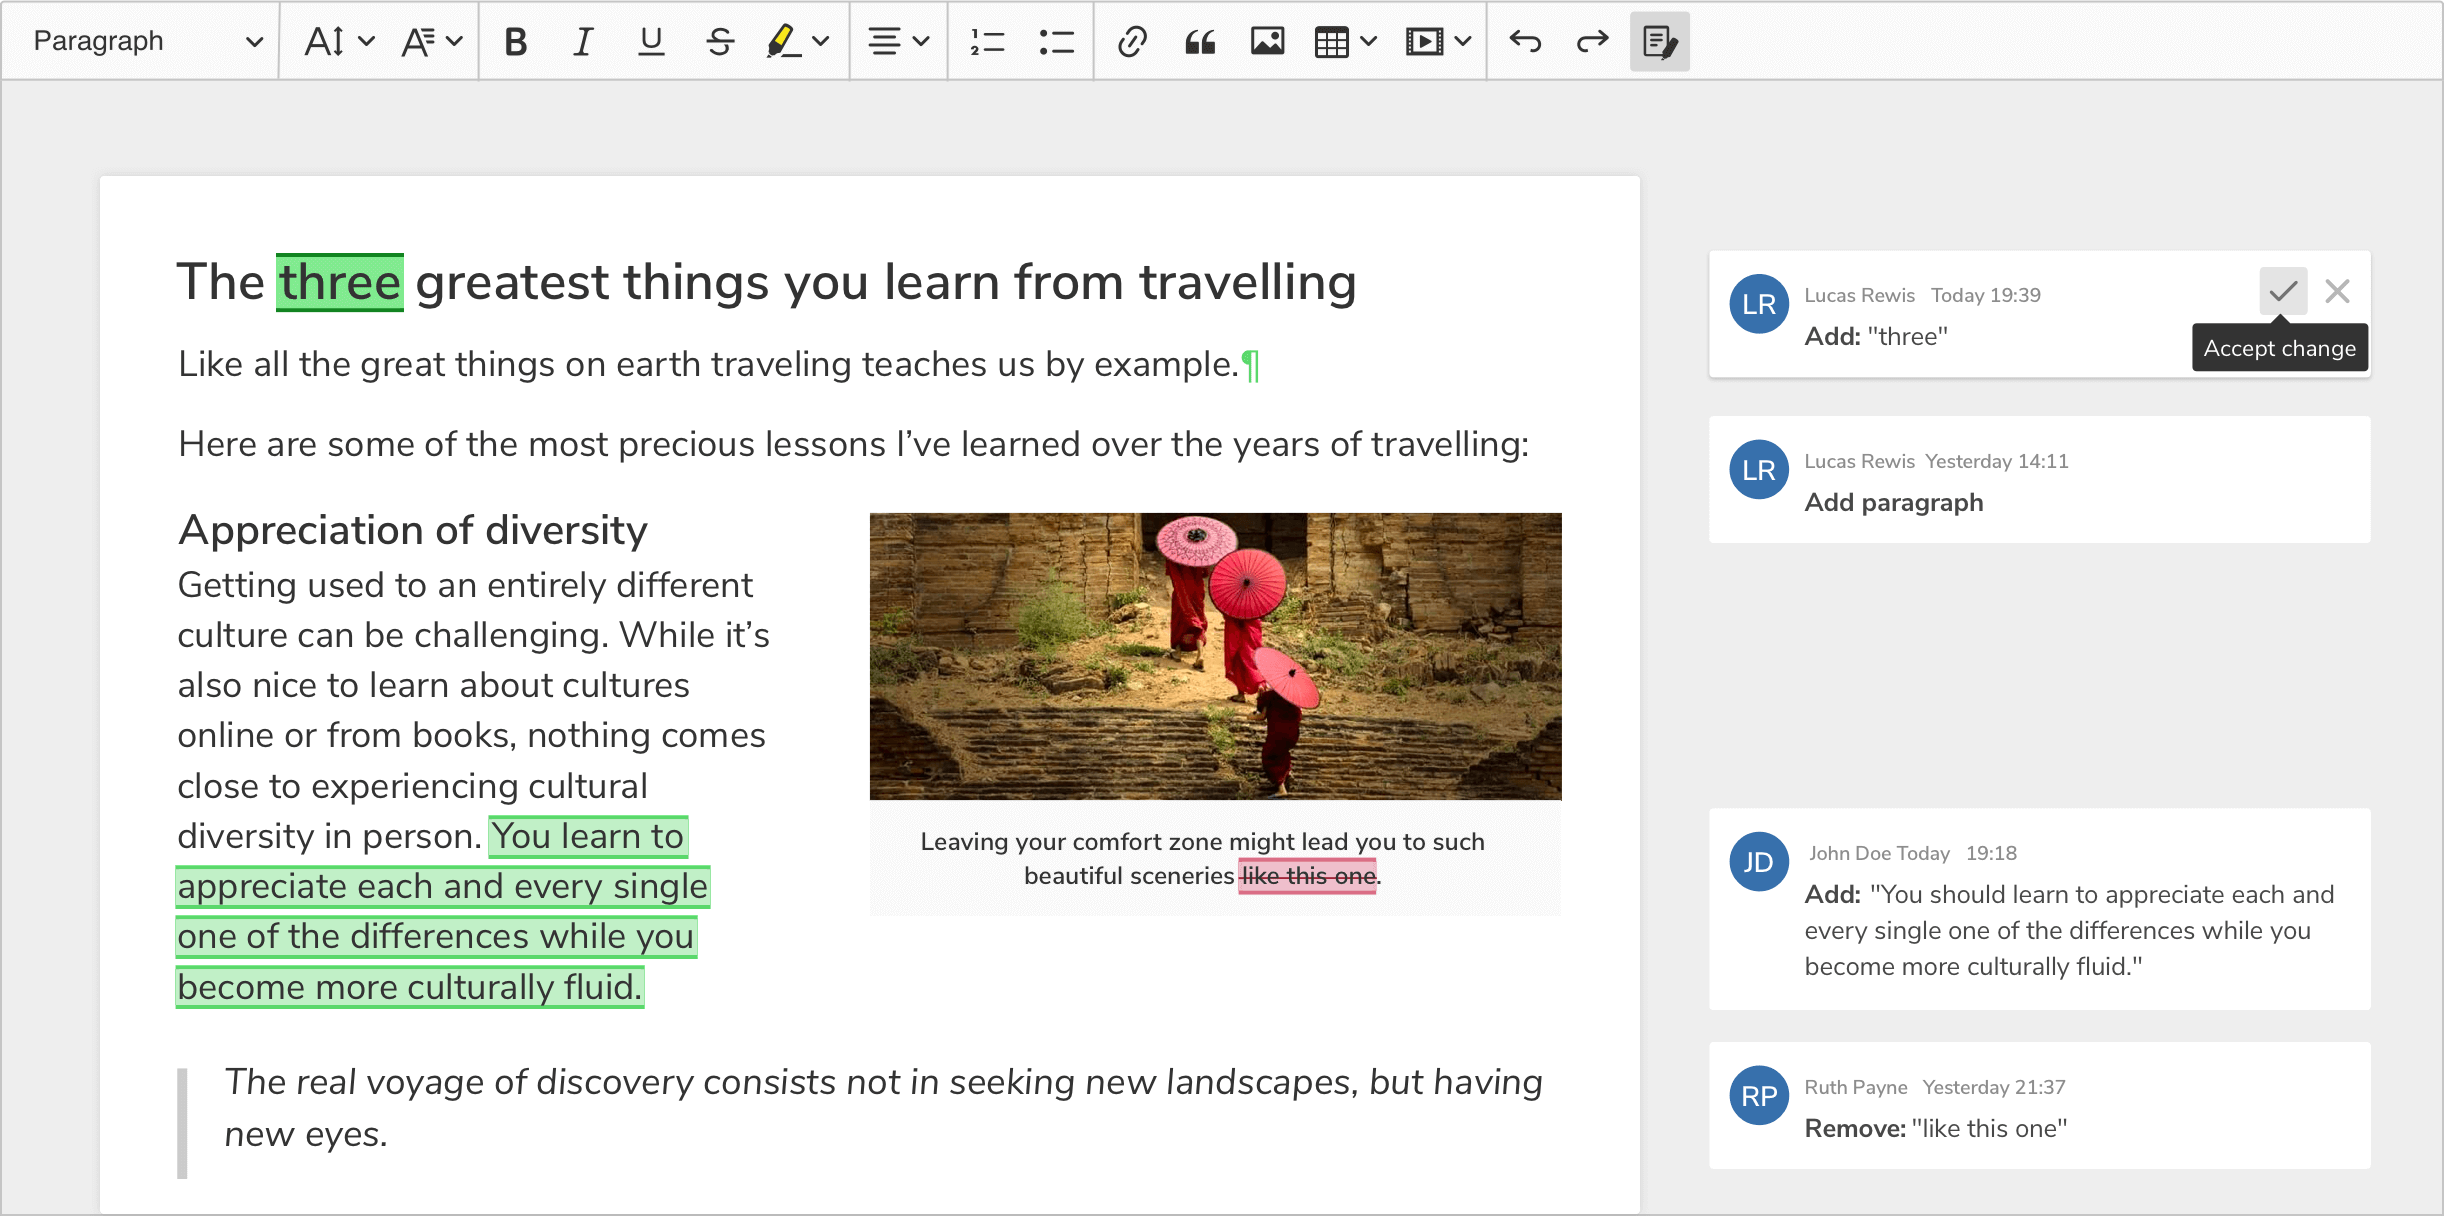Create a bulleted list
The width and height of the screenshot is (2444, 1216).
[1056, 41]
